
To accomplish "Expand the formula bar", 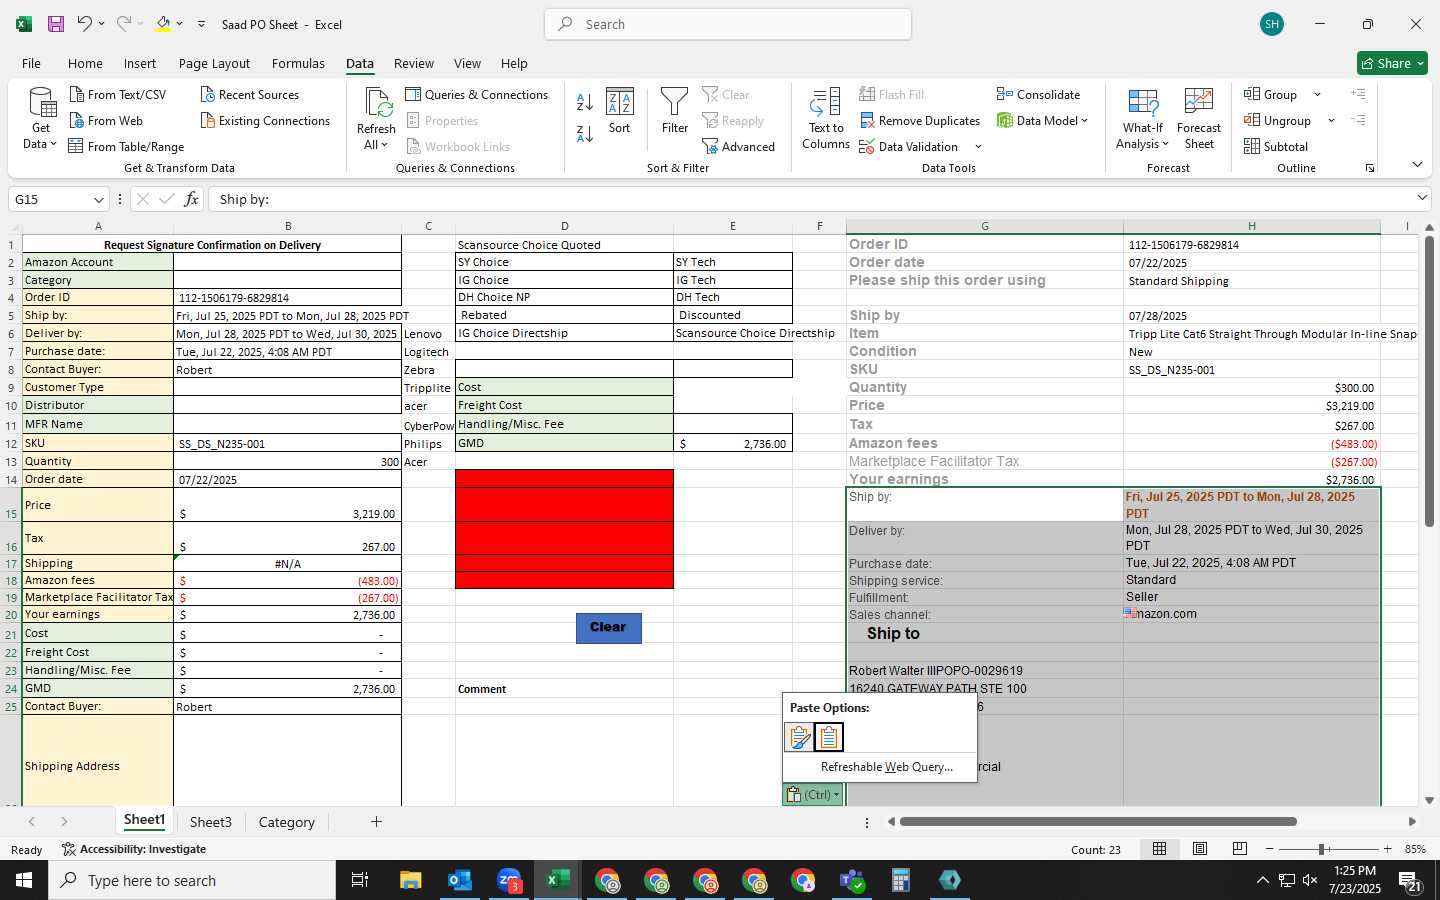I will [1422, 198].
